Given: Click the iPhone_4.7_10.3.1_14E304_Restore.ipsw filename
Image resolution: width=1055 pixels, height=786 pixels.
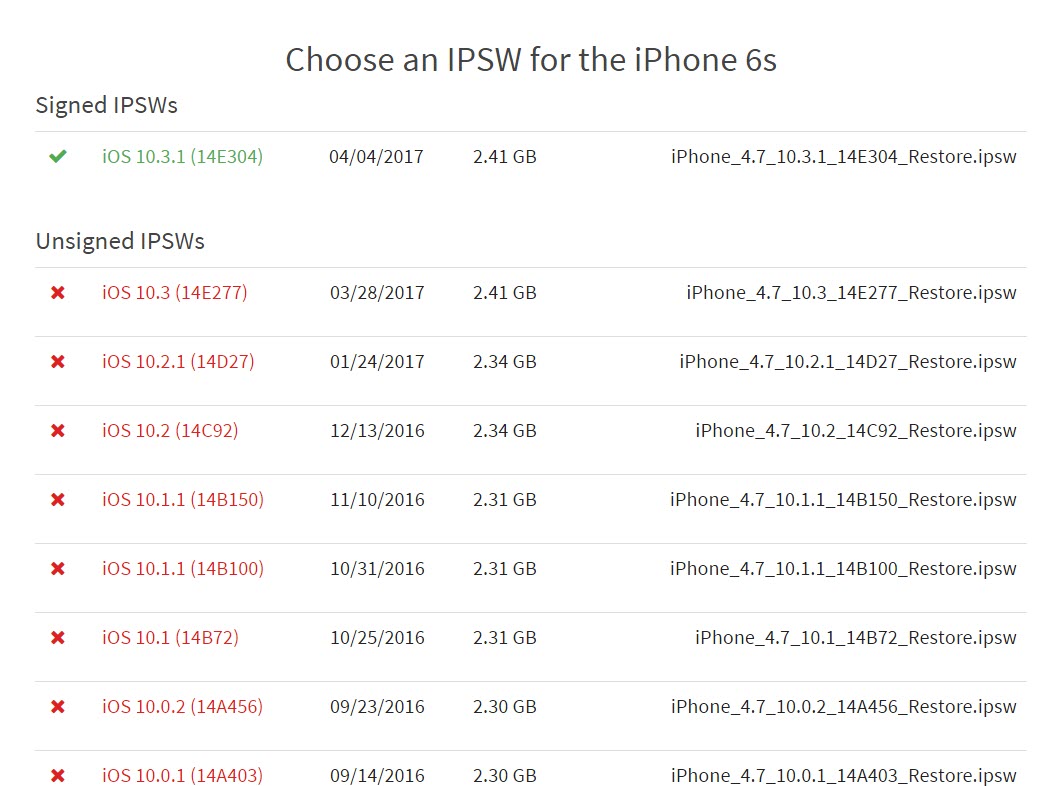Looking at the screenshot, I should click(x=843, y=157).
